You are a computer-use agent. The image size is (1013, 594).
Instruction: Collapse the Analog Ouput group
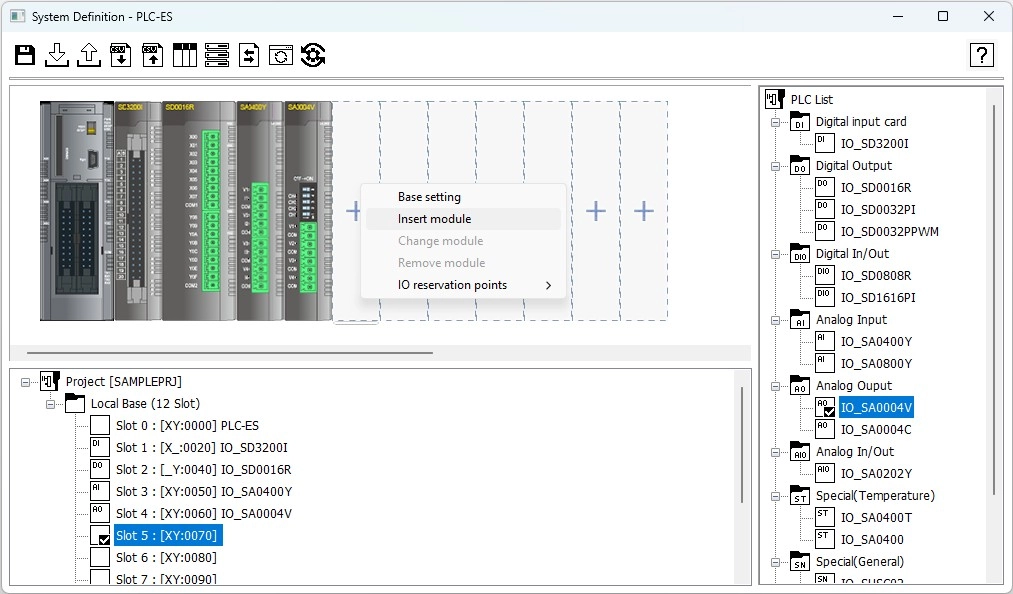coord(775,386)
